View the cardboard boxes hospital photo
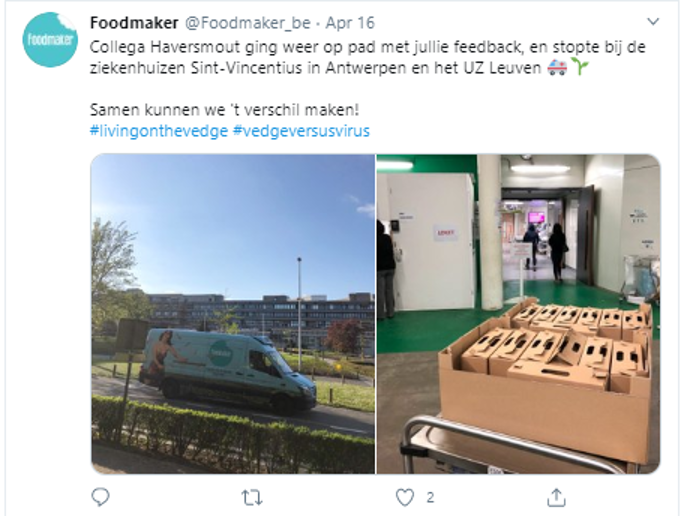 pyautogui.click(x=518, y=314)
